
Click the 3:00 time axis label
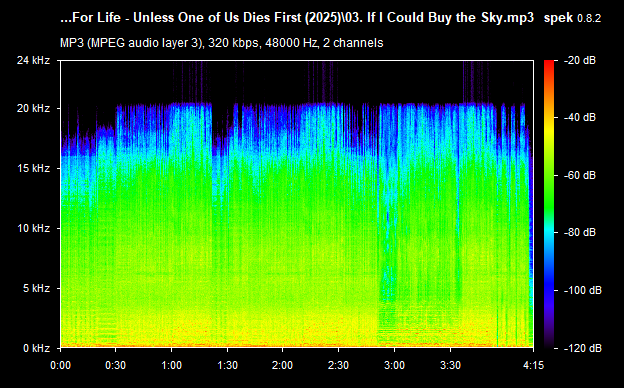[x=394, y=365]
